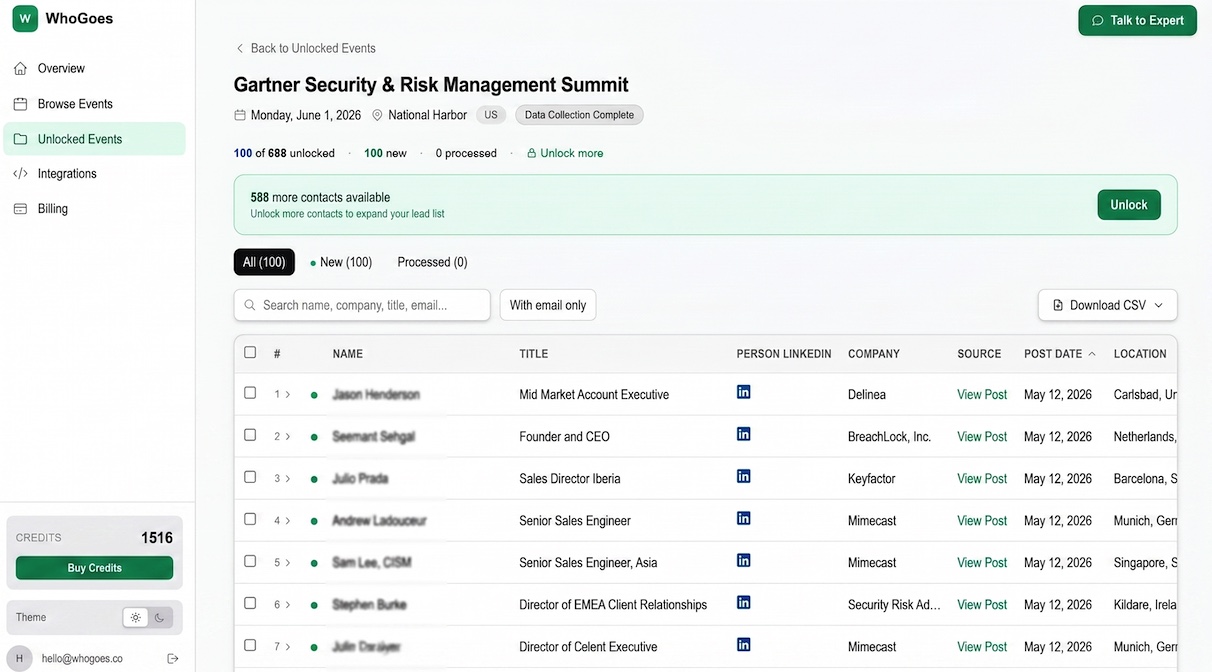
Task: Click the 'Mid Market Account Executive' title cell
Action: click(594, 395)
